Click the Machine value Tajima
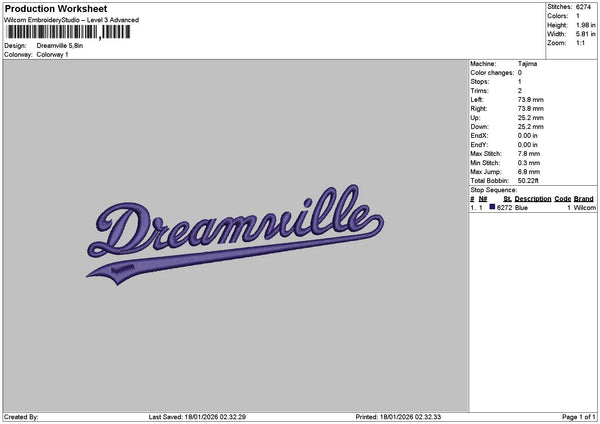Image resolution: width=600 pixels, height=424 pixels. [x=527, y=64]
